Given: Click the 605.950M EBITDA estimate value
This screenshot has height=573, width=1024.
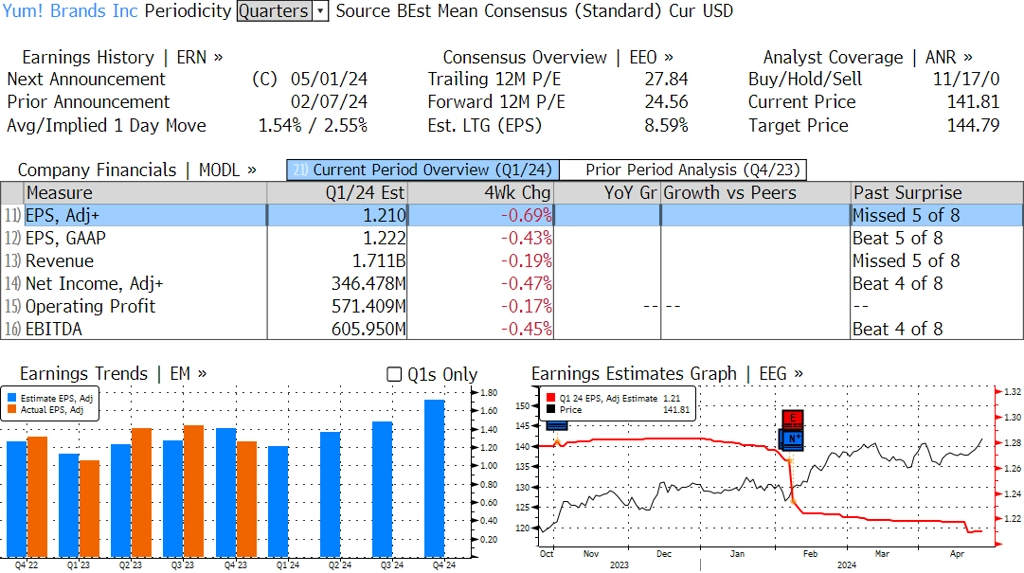Looking at the screenshot, I should coord(368,329).
